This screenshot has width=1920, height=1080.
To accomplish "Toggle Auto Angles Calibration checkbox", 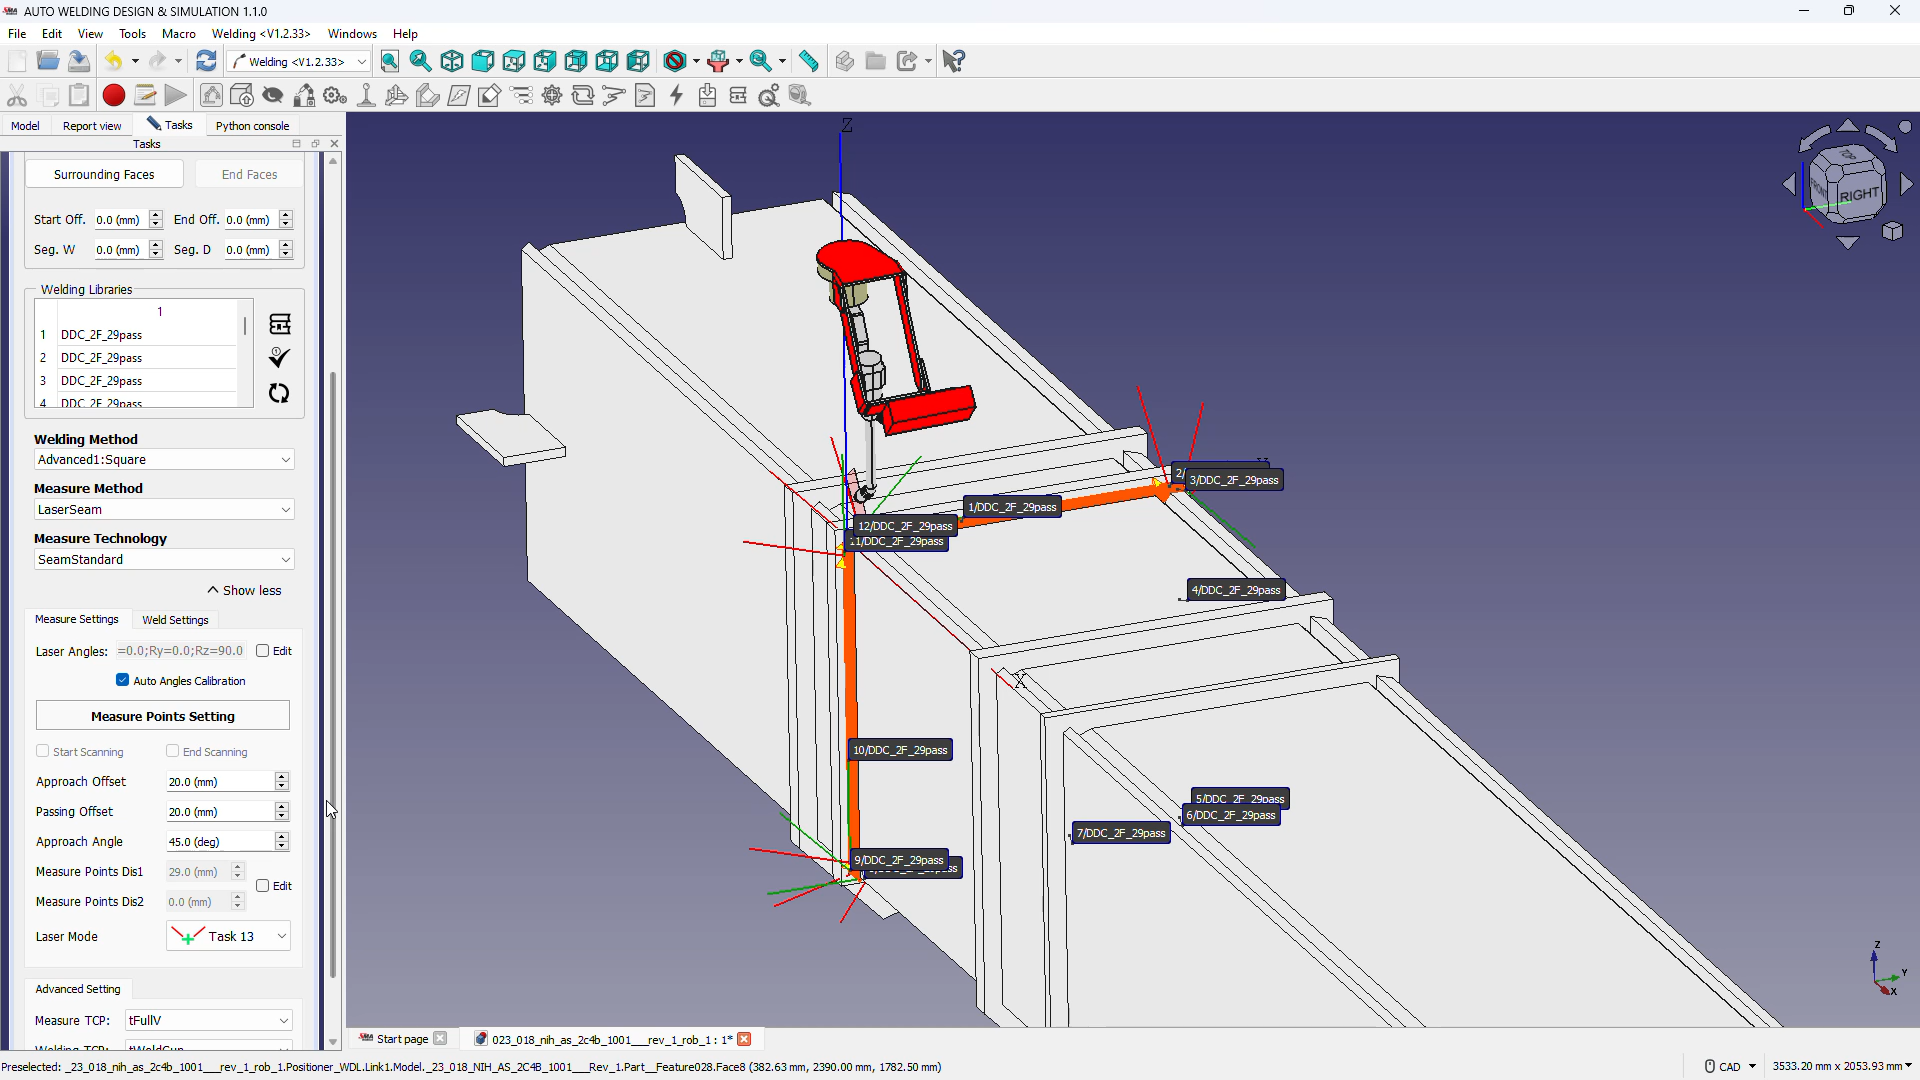I will (x=123, y=680).
